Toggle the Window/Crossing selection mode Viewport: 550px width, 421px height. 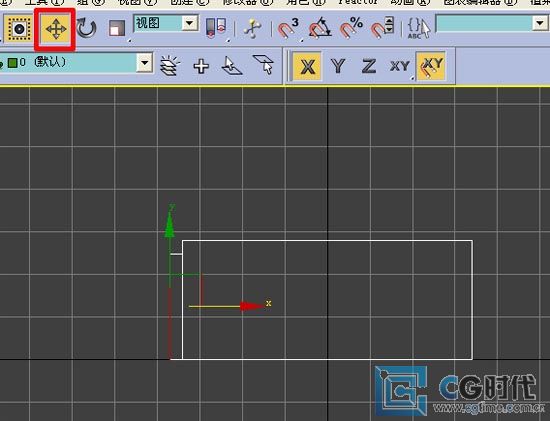[x=19, y=28]
